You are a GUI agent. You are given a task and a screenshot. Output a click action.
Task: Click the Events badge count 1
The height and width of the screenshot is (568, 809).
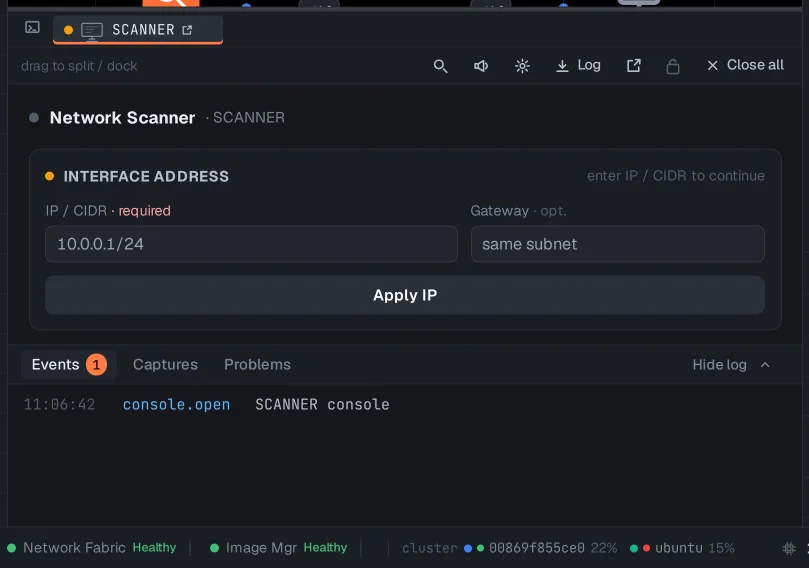pos(96,365)
